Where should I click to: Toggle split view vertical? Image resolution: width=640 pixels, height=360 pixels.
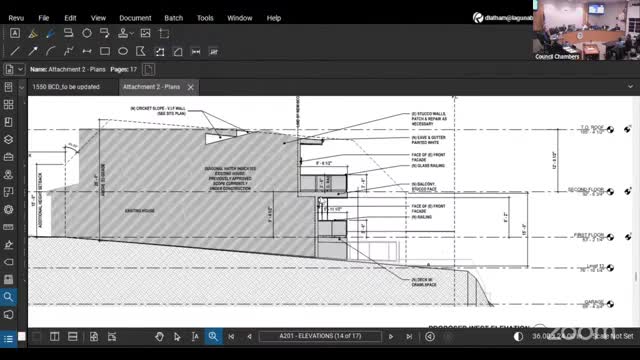(54, 336)
